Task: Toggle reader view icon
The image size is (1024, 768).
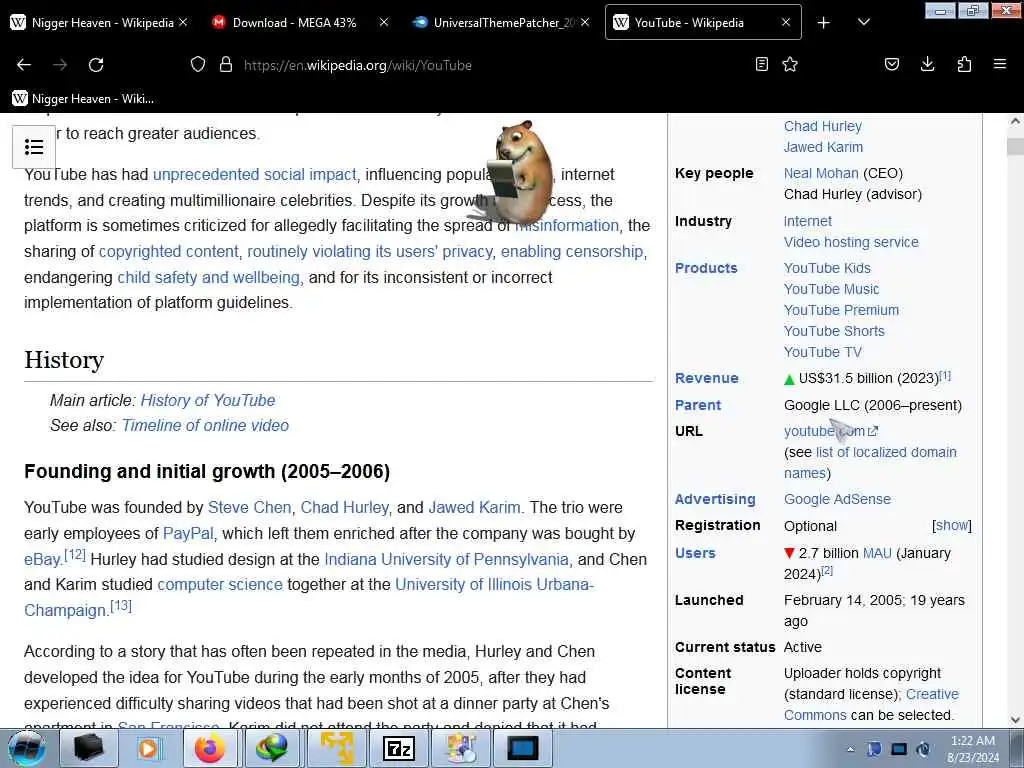Action: click(761, 64)
